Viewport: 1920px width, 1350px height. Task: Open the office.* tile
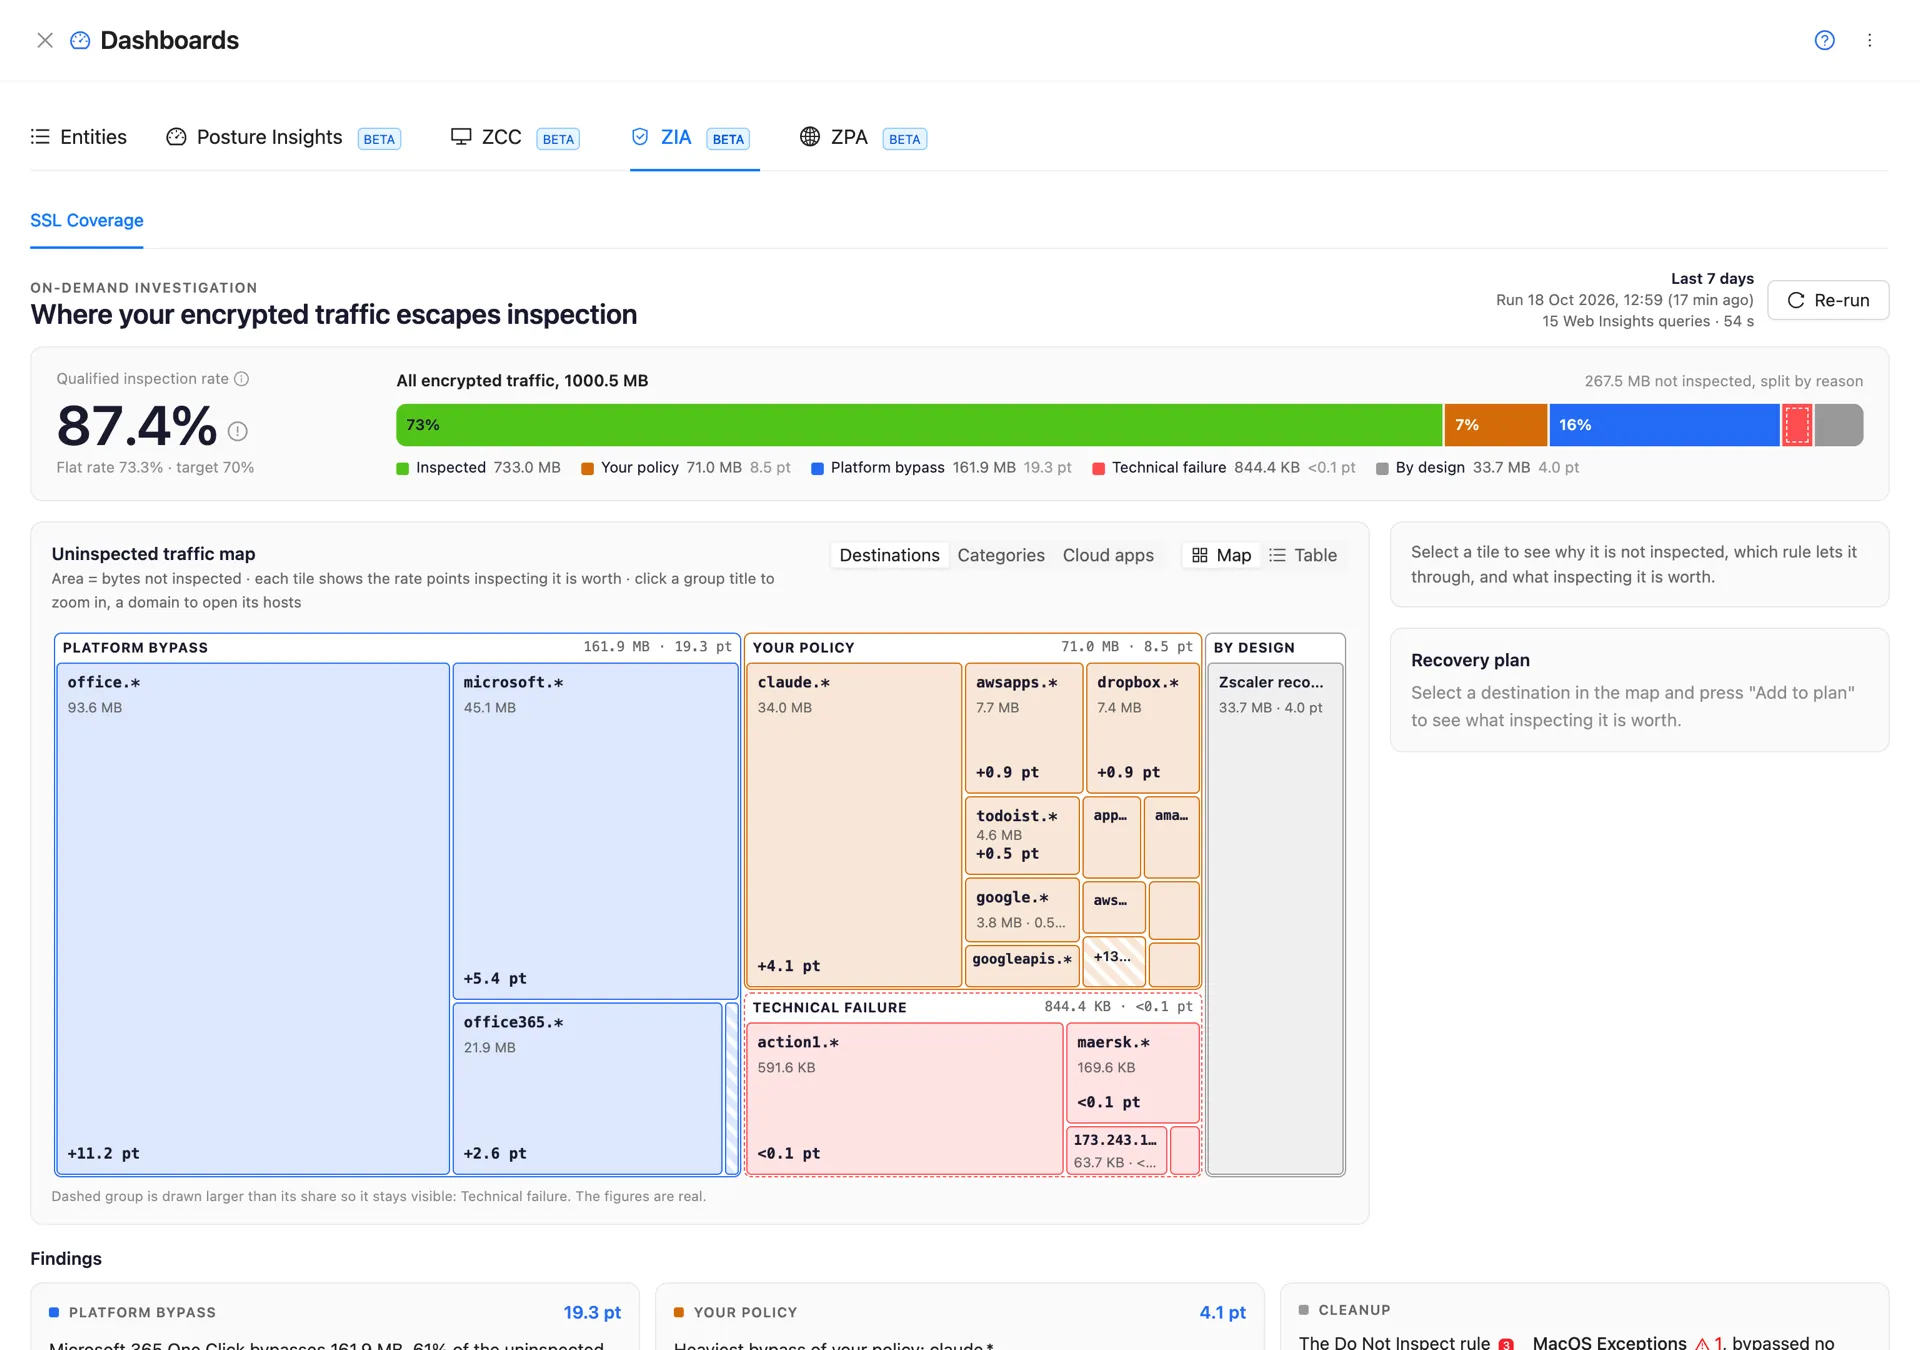tap(253, 918)
